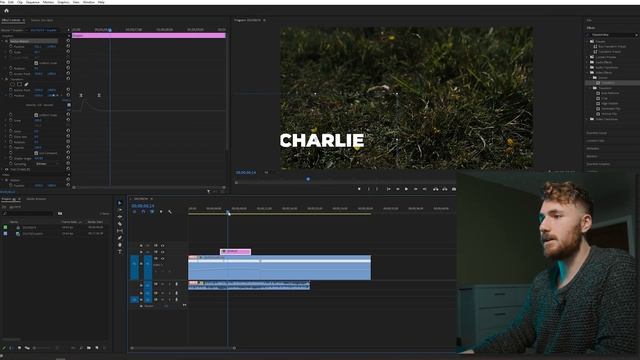
Task: Toggle Use Composition's Shutter Angle checkbox
Action: tap(36, 153)
